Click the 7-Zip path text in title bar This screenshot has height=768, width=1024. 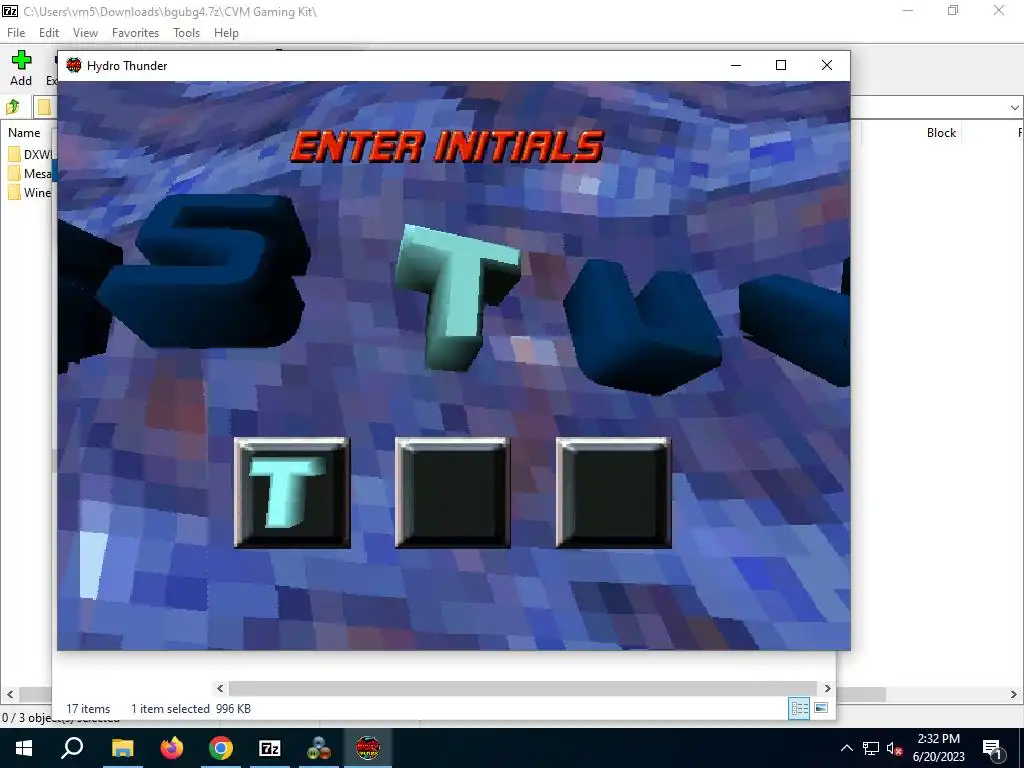pos(170,11)
